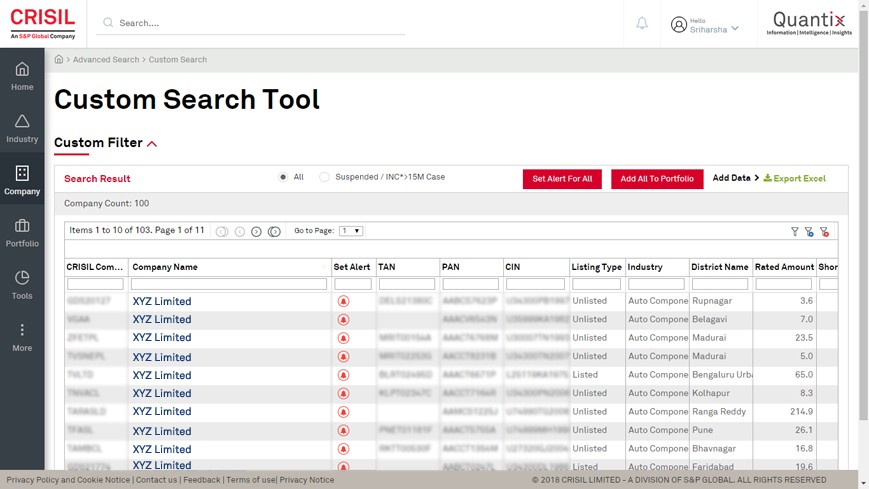Collapse the Custom Filter section
The height and width of the screenshot is (489, 869).
point(152,144)
